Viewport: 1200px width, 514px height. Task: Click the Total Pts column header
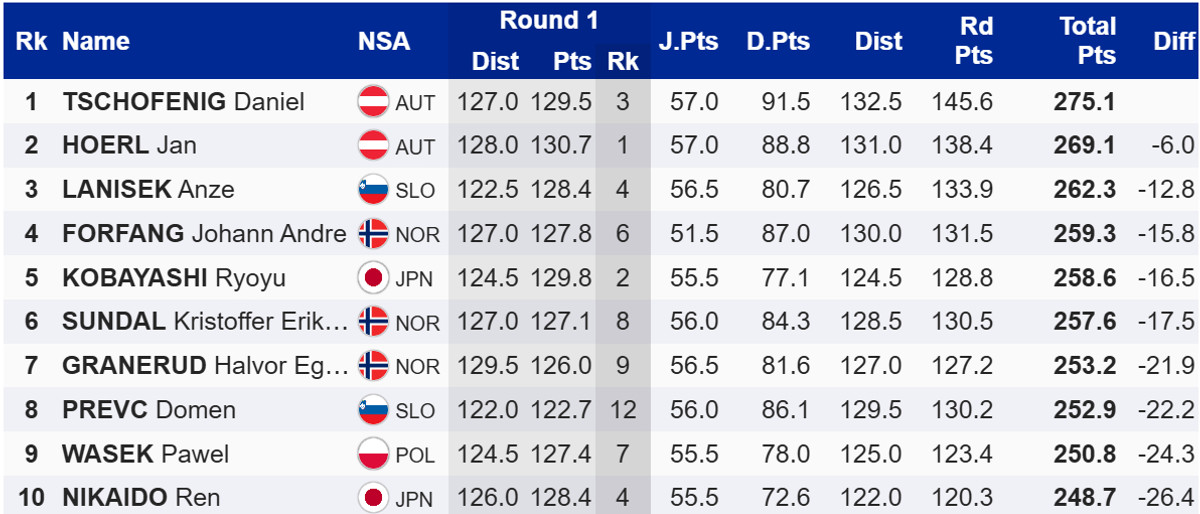tap(1088, 41)
